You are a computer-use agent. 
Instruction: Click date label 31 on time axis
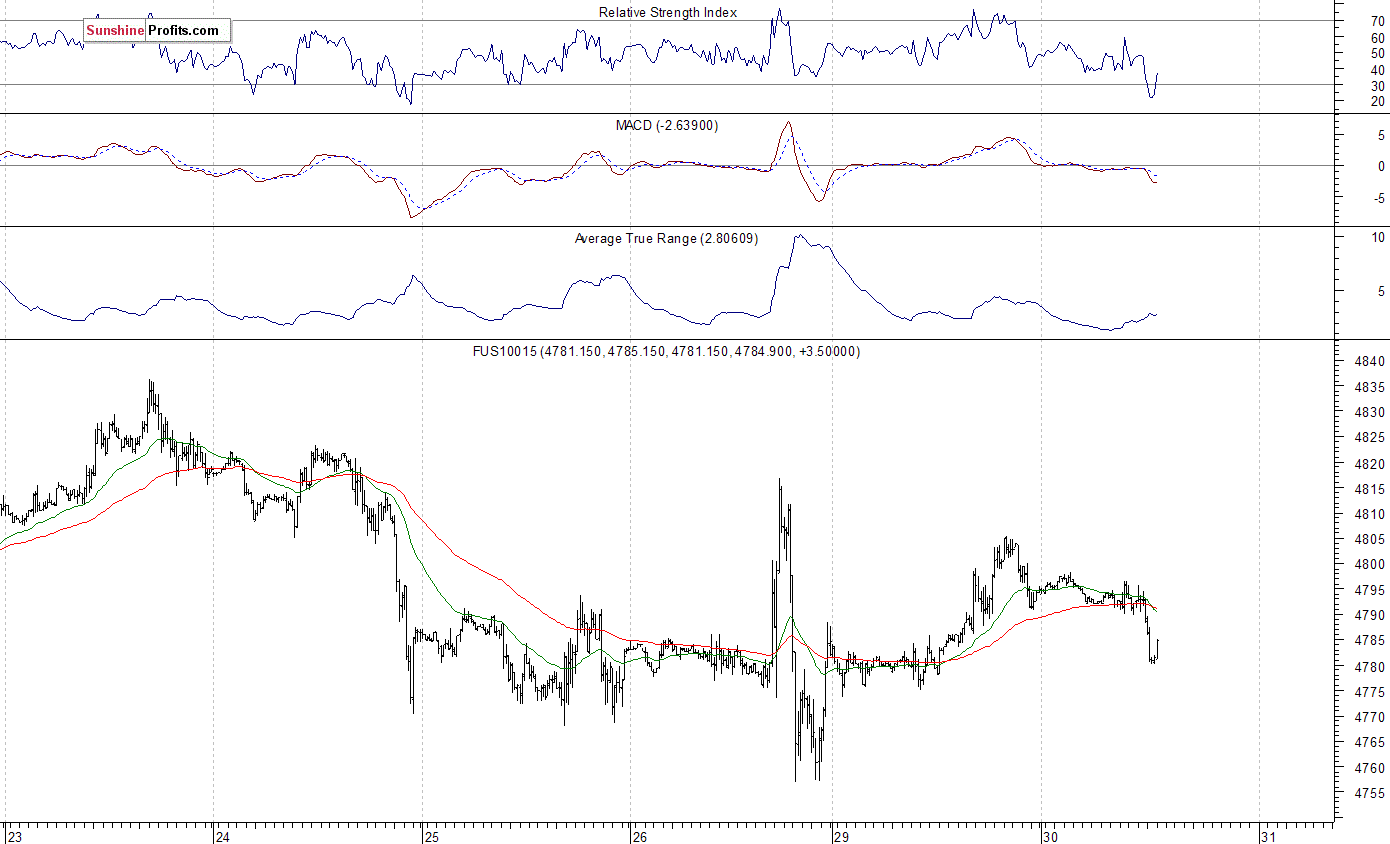pyautogui.click(x=1268, y=836)
